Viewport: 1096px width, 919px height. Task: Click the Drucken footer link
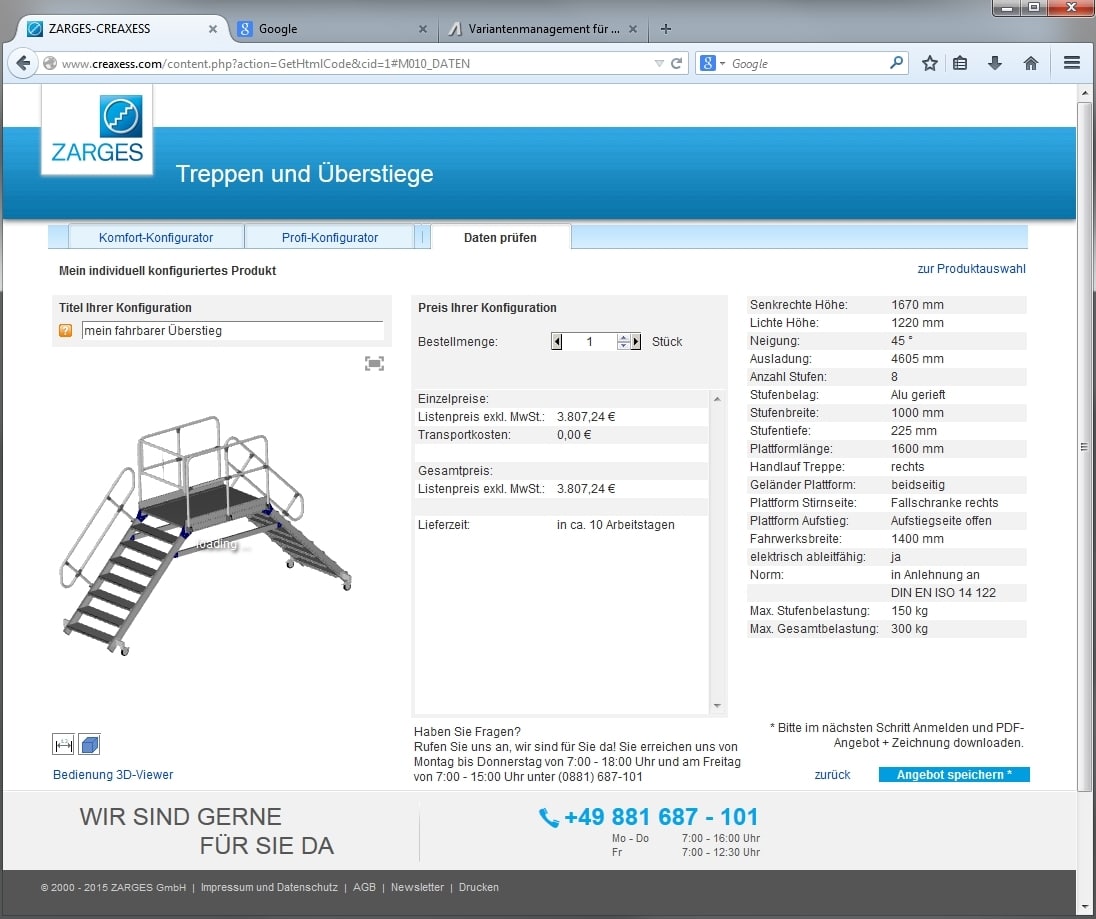point(479,888)
